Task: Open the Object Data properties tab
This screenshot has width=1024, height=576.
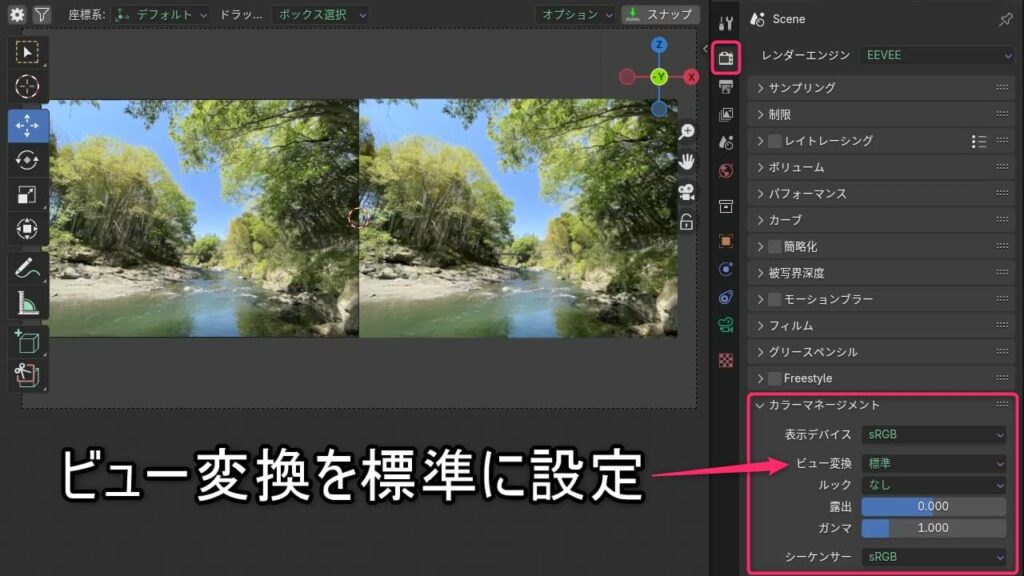Action: point(726,325)
